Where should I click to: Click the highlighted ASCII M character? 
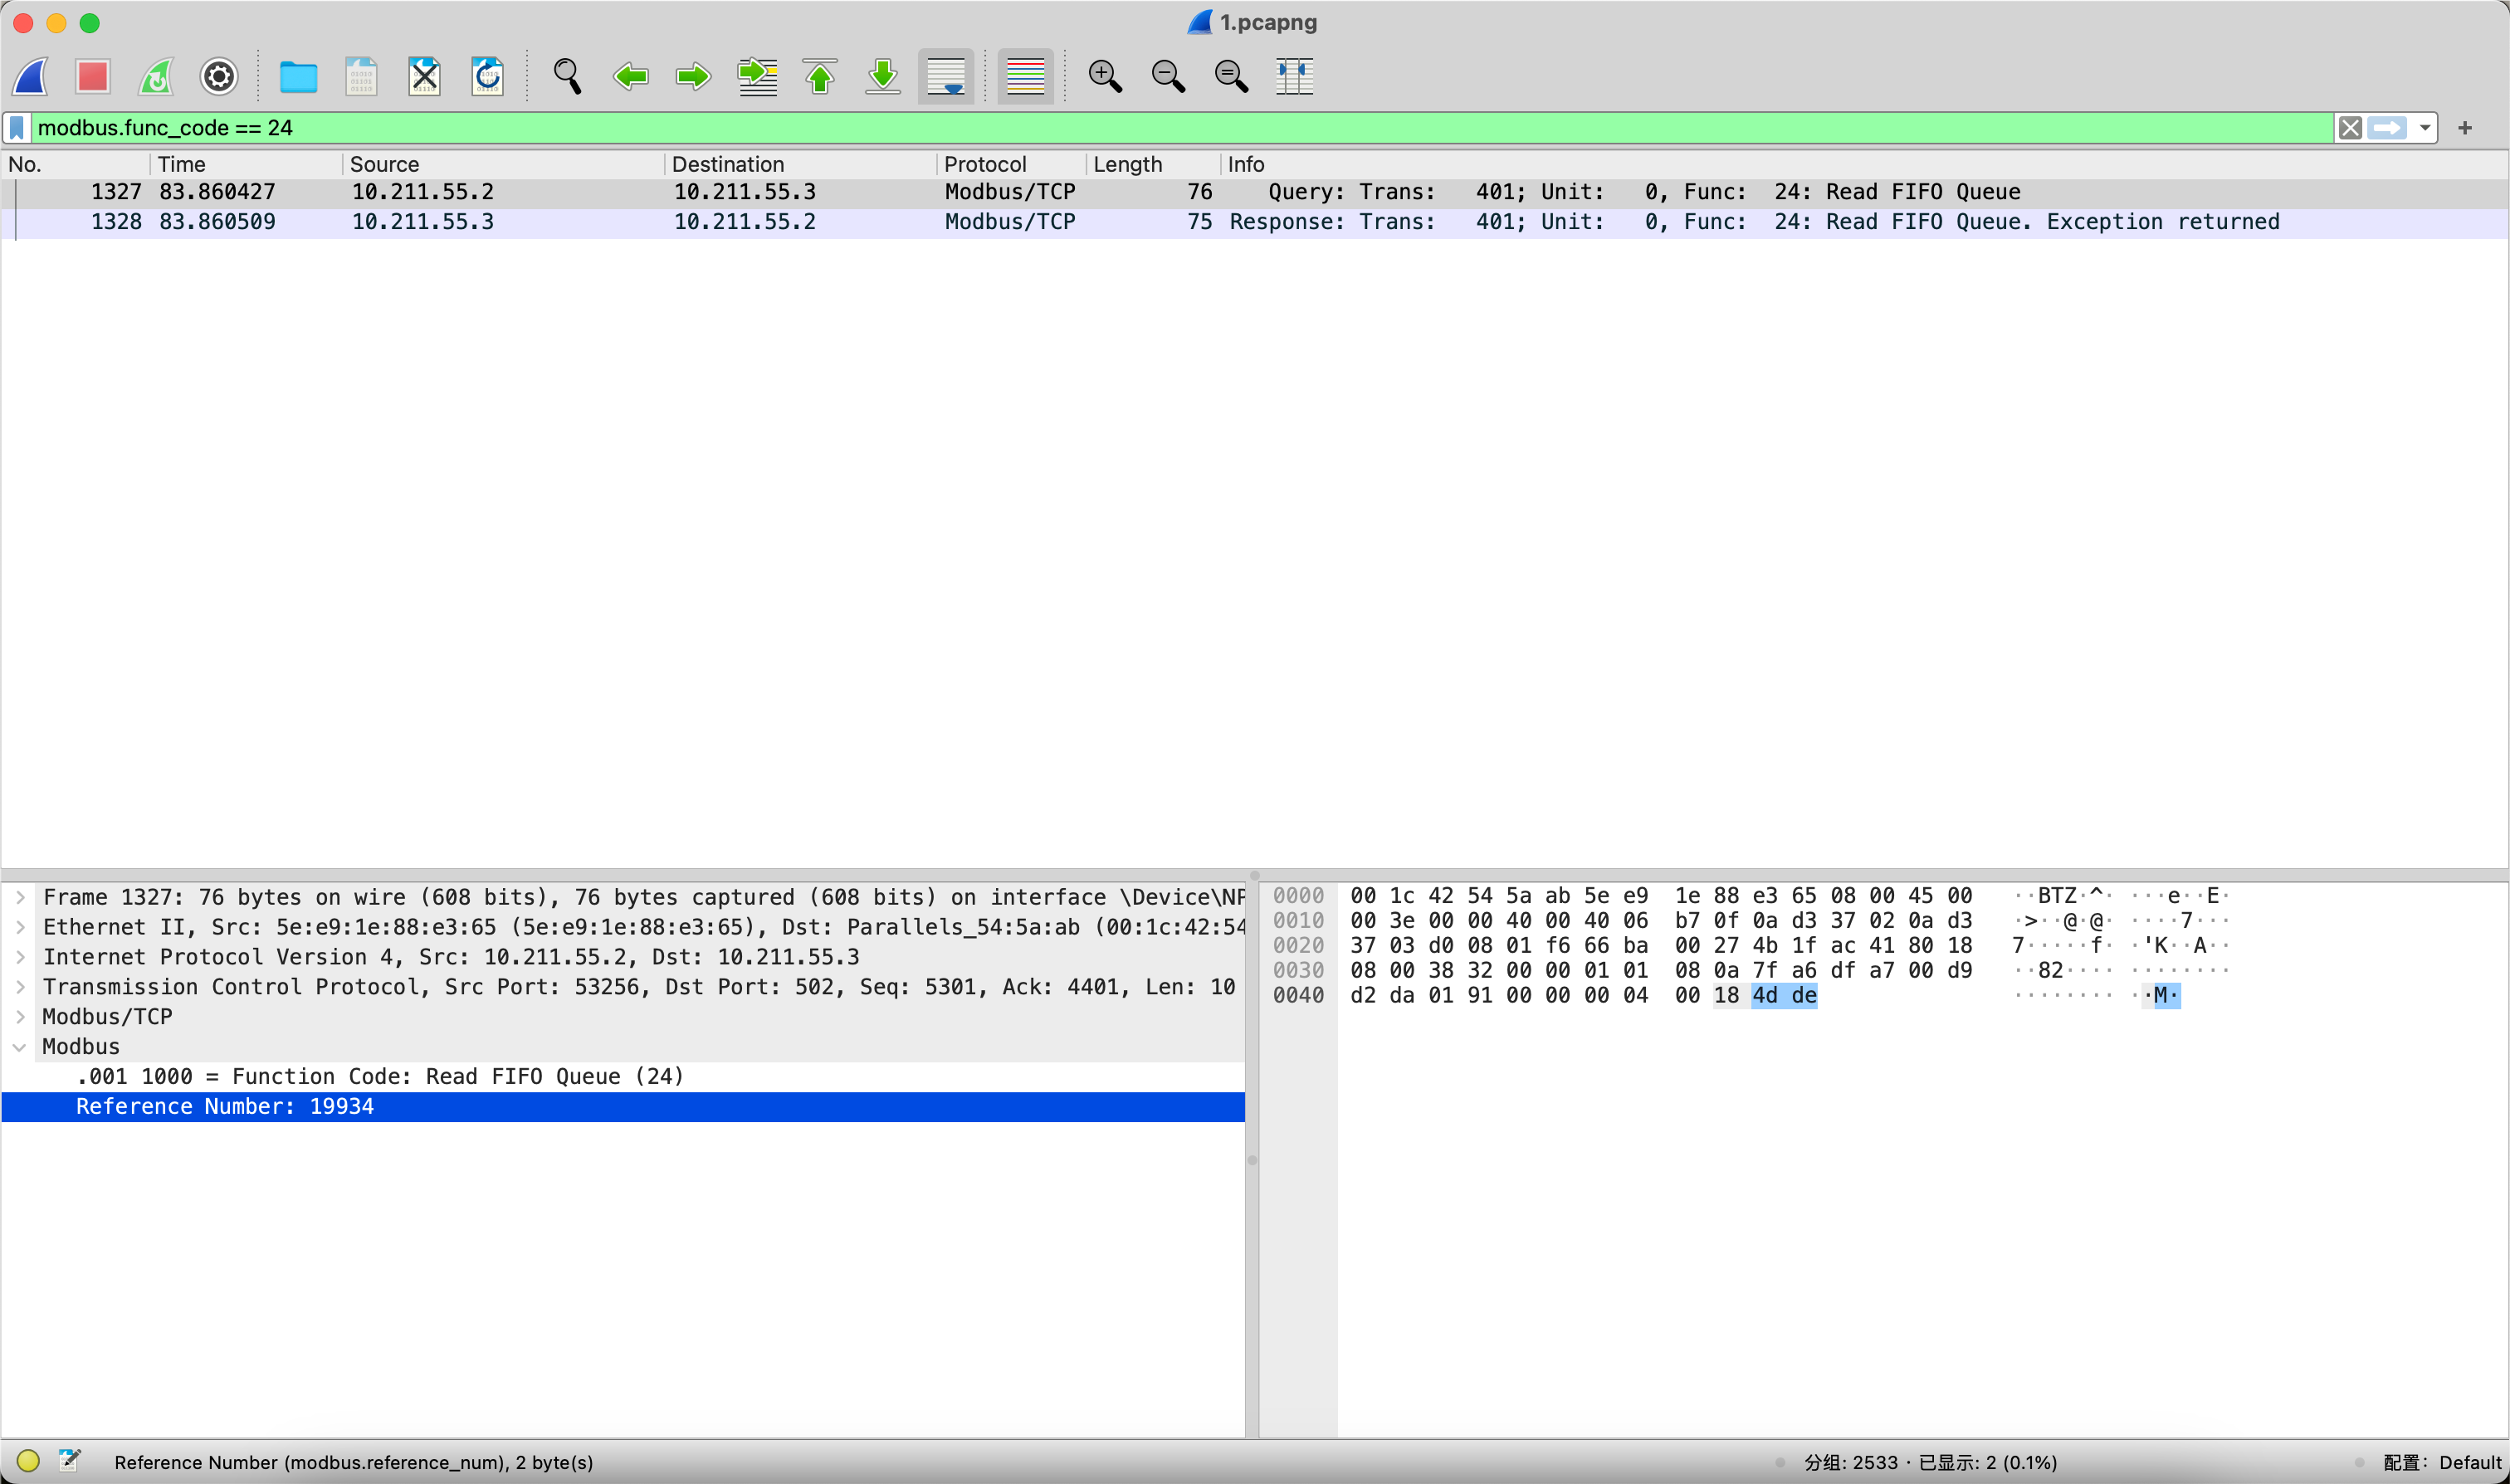(2160, 995)
